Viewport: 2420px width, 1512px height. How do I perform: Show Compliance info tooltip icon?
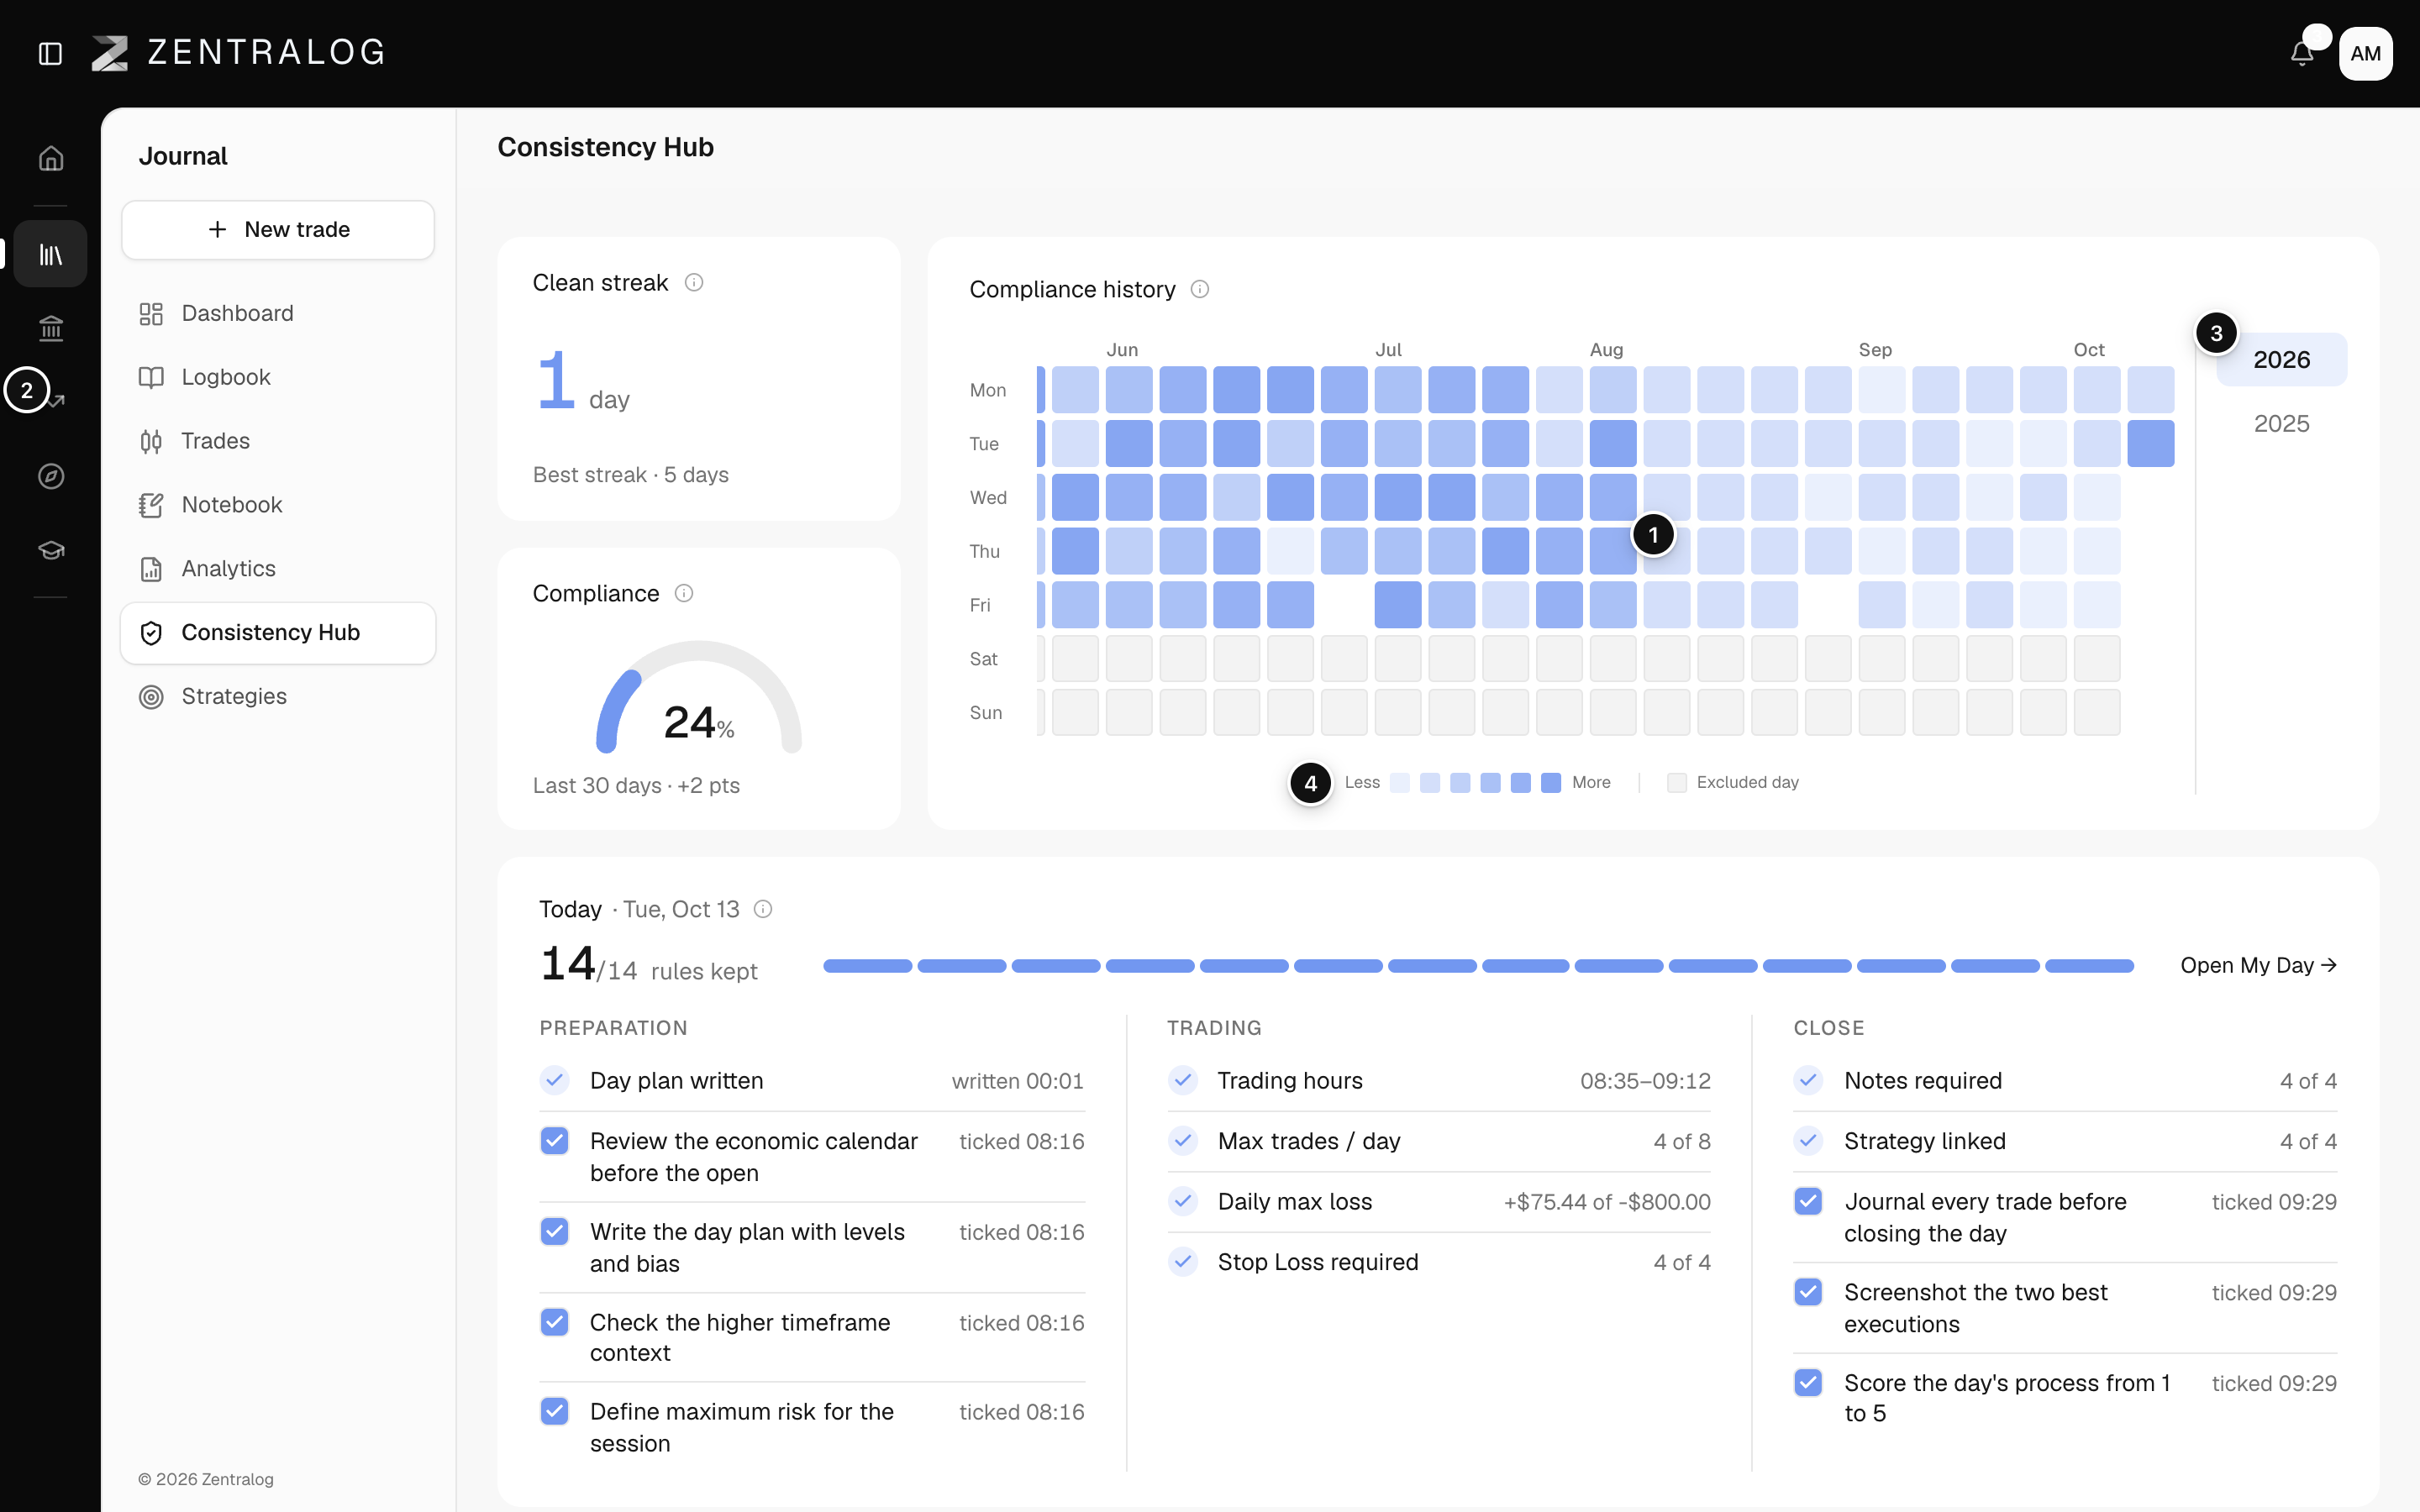point(684,594)
